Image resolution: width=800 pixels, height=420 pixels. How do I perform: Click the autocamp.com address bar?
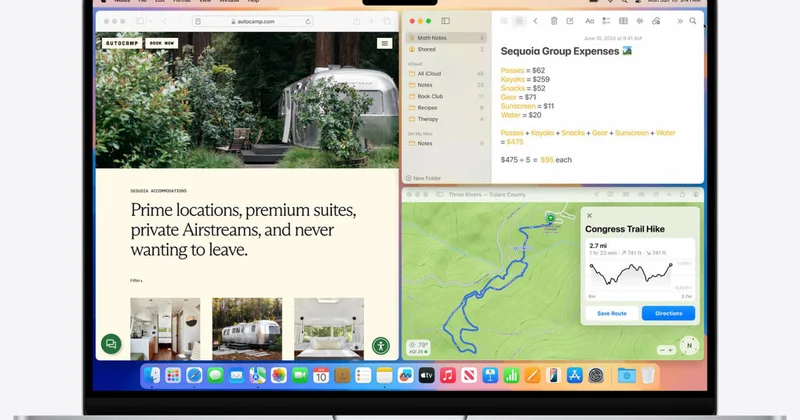(x=253, y=21)
